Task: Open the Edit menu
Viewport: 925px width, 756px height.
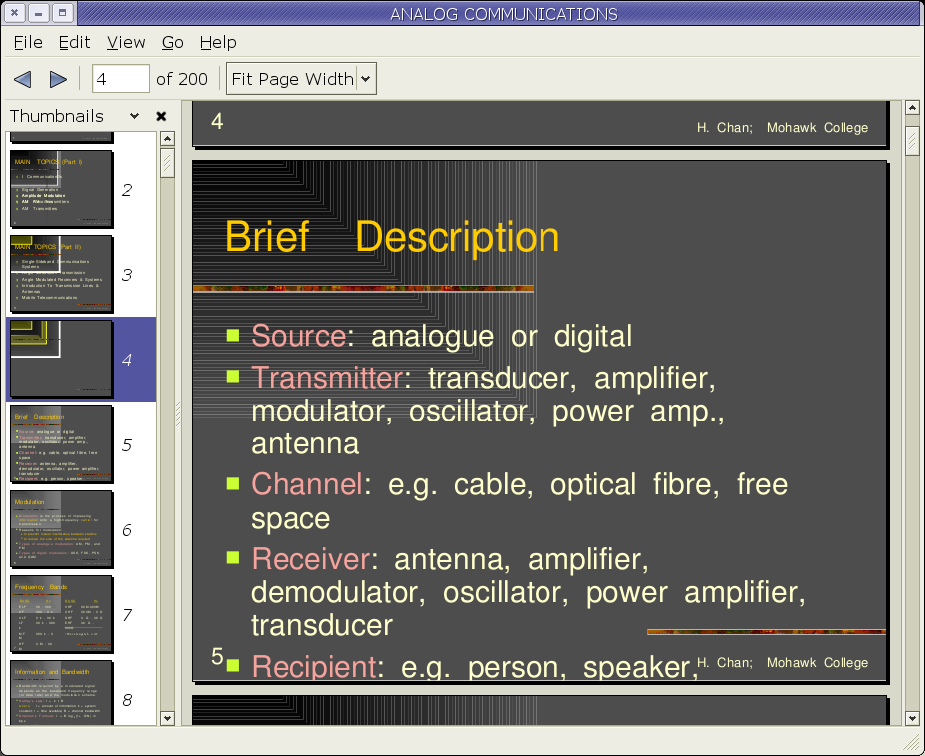Action: point(74,42)
